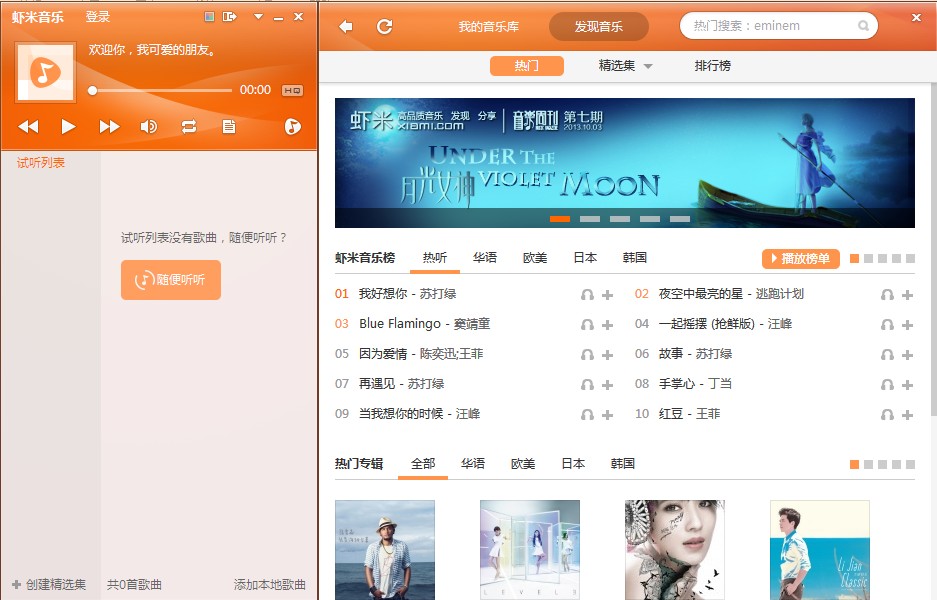Open the lyrics document icon
Screen dimensions: 937x600
229,126
